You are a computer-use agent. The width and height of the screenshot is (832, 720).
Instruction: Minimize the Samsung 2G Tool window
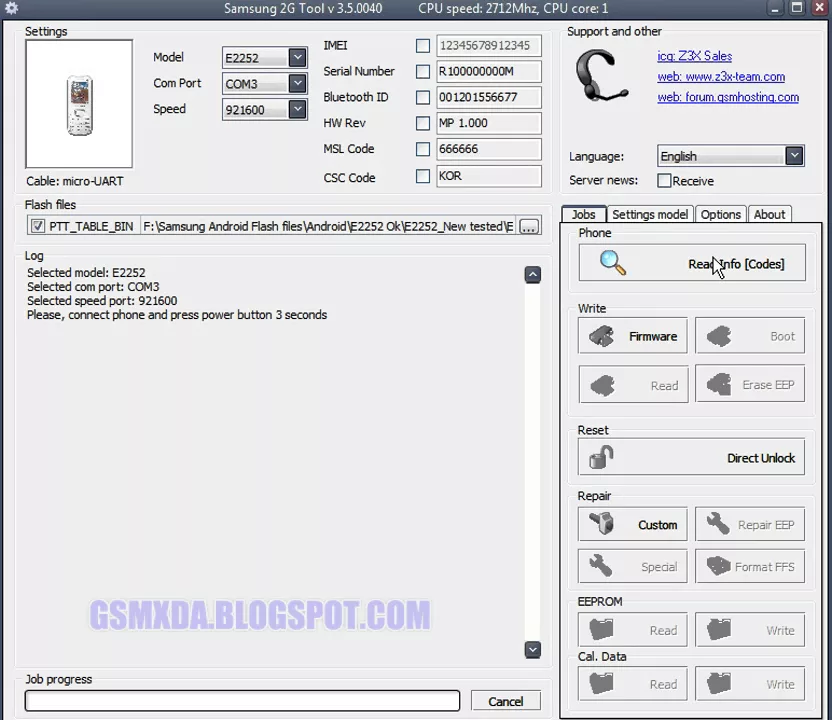point(775,8)
